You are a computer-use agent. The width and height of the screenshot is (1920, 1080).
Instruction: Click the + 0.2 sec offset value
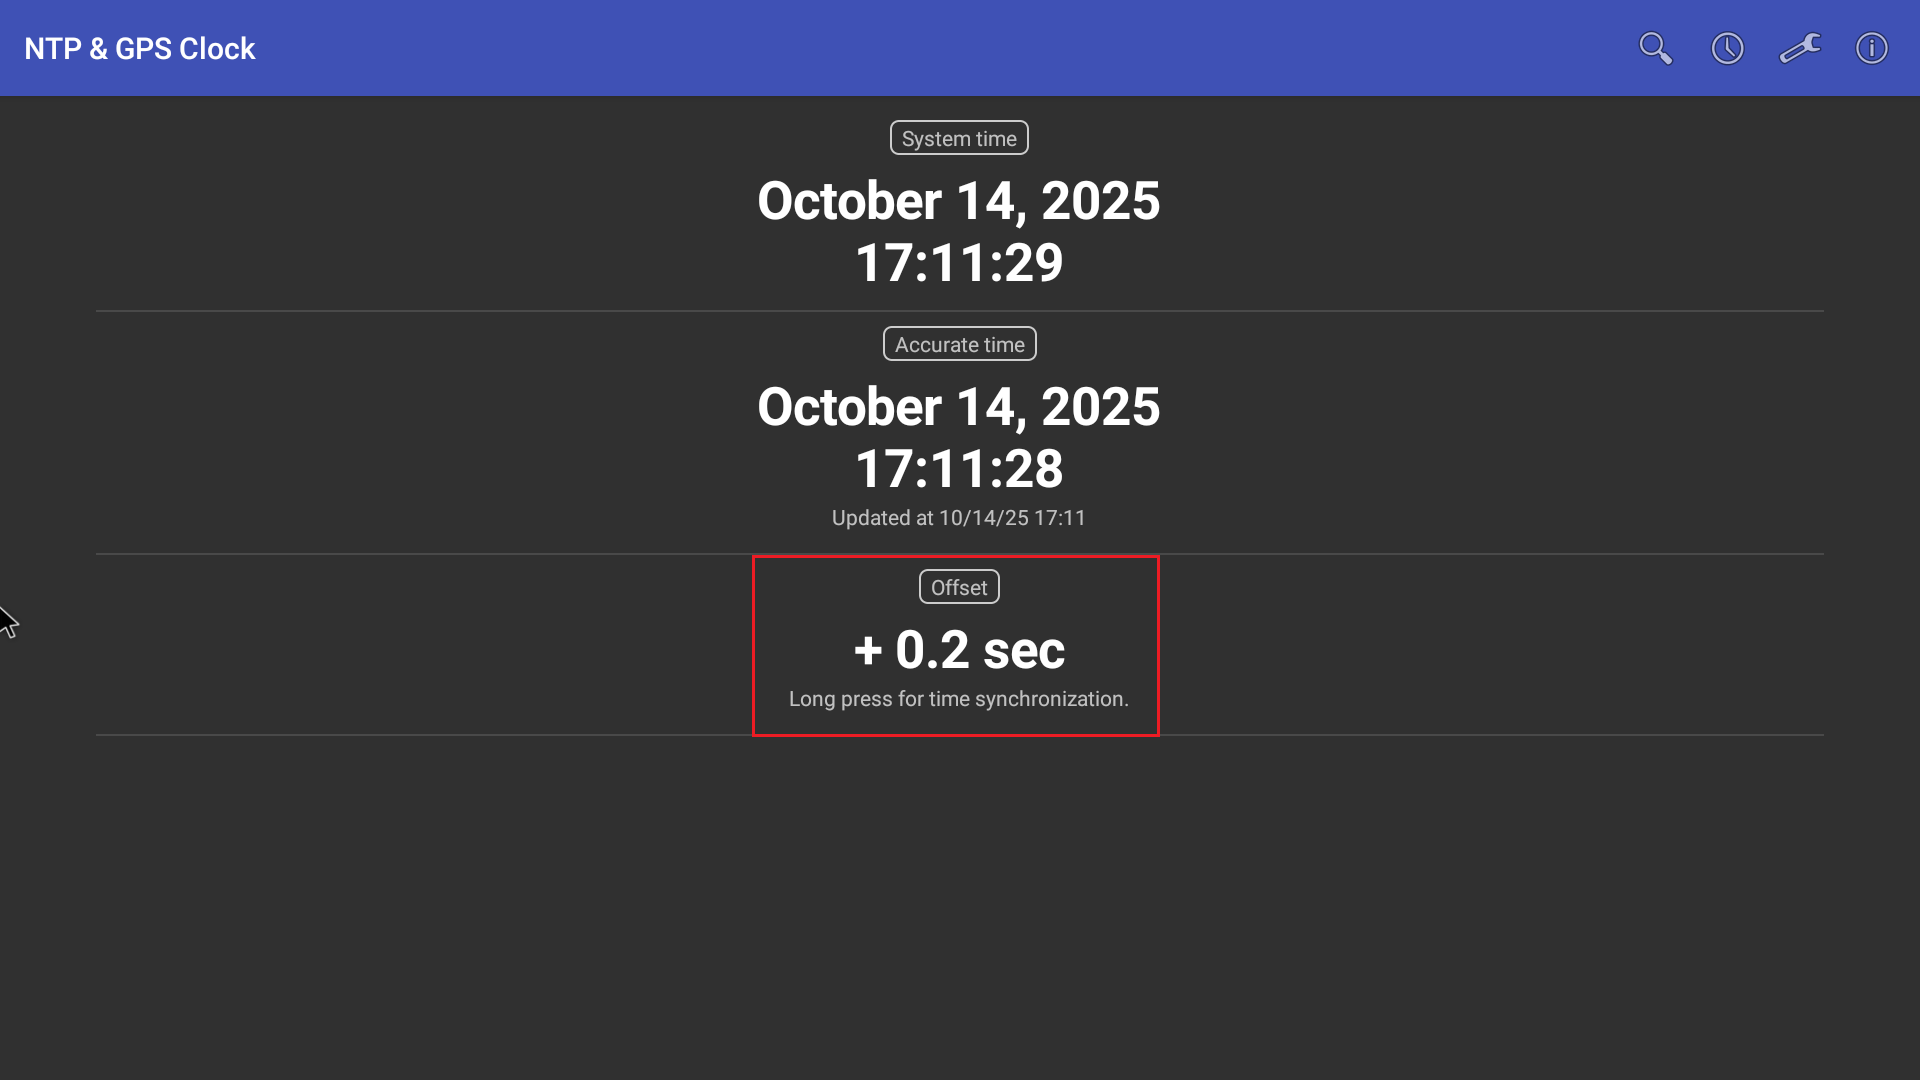point(959,650)
